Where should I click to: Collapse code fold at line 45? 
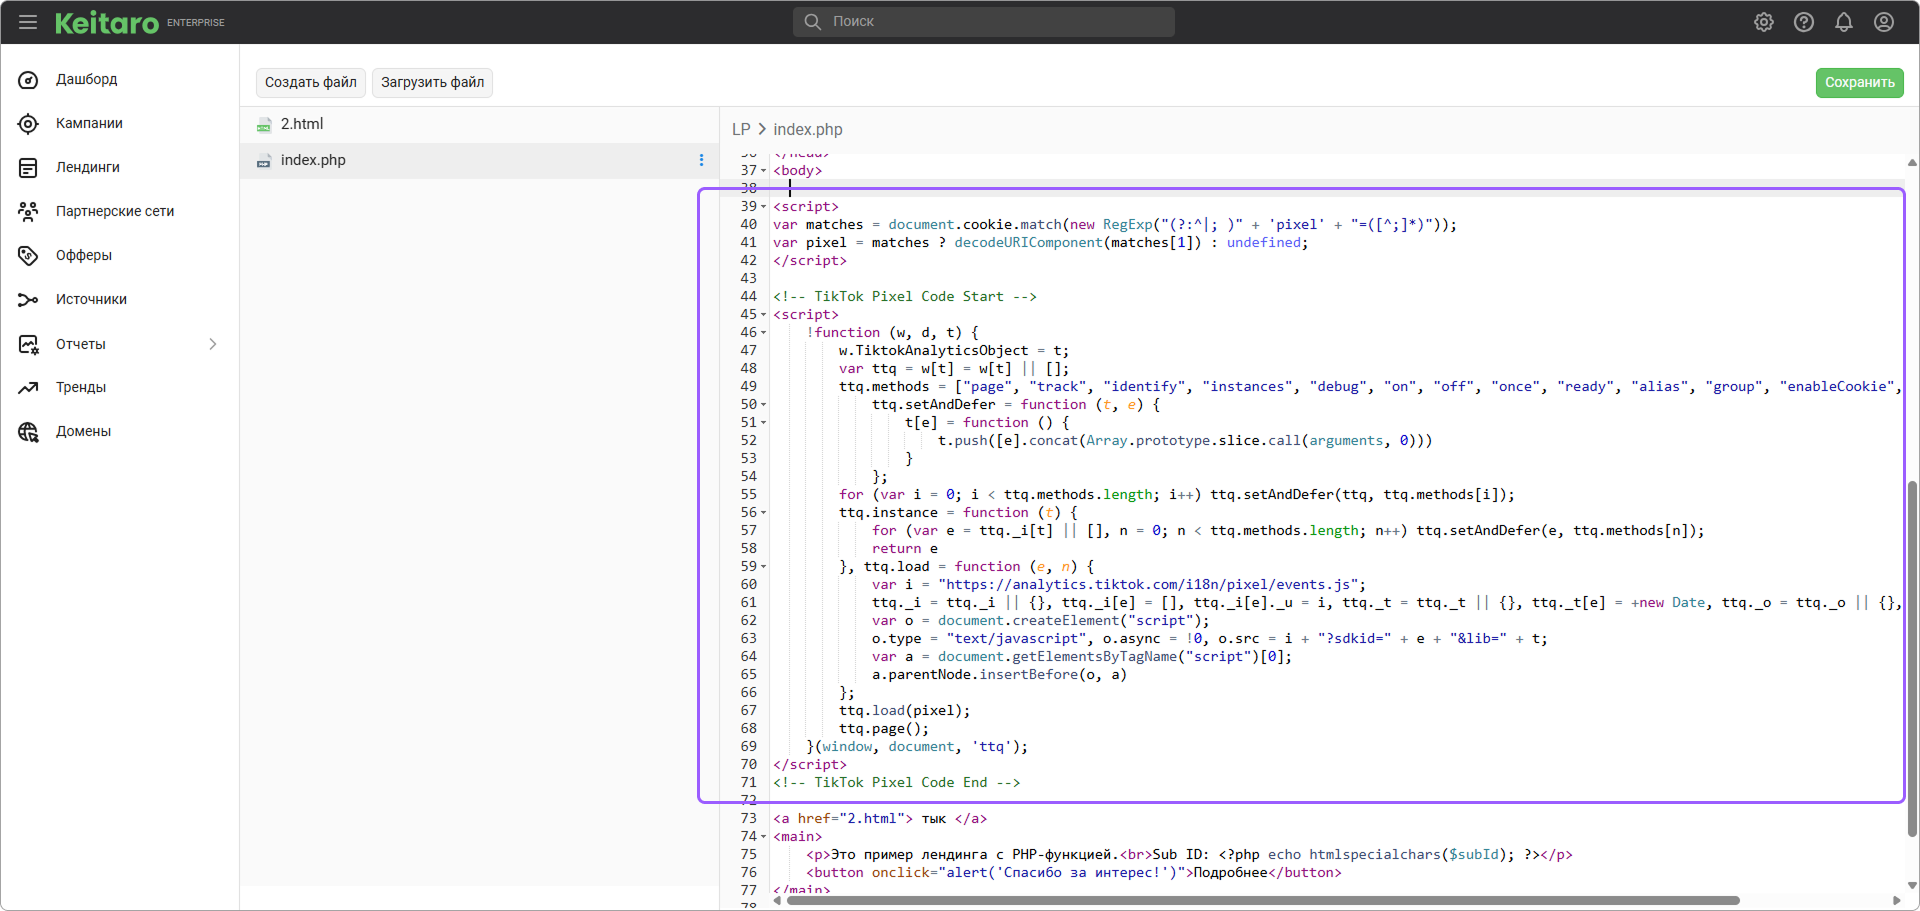point(764,315)
